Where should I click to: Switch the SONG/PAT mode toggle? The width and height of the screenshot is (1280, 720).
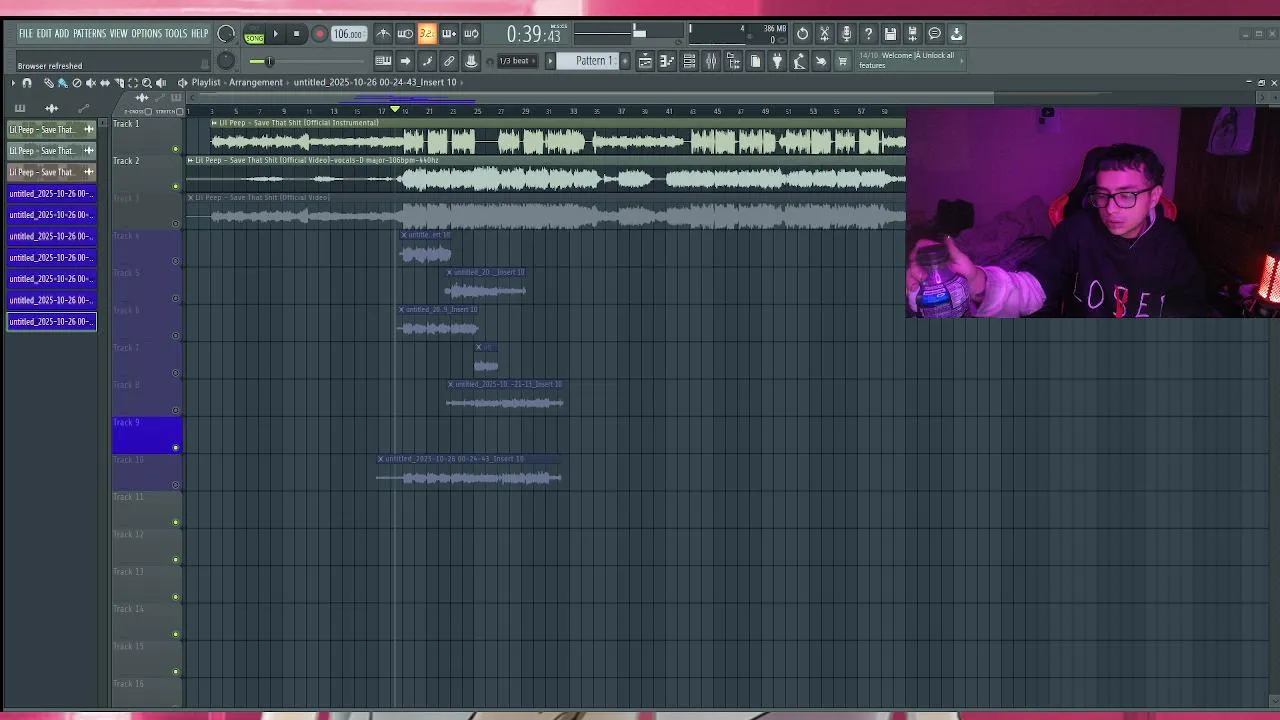pyautogui.click(x=254, y=34)
